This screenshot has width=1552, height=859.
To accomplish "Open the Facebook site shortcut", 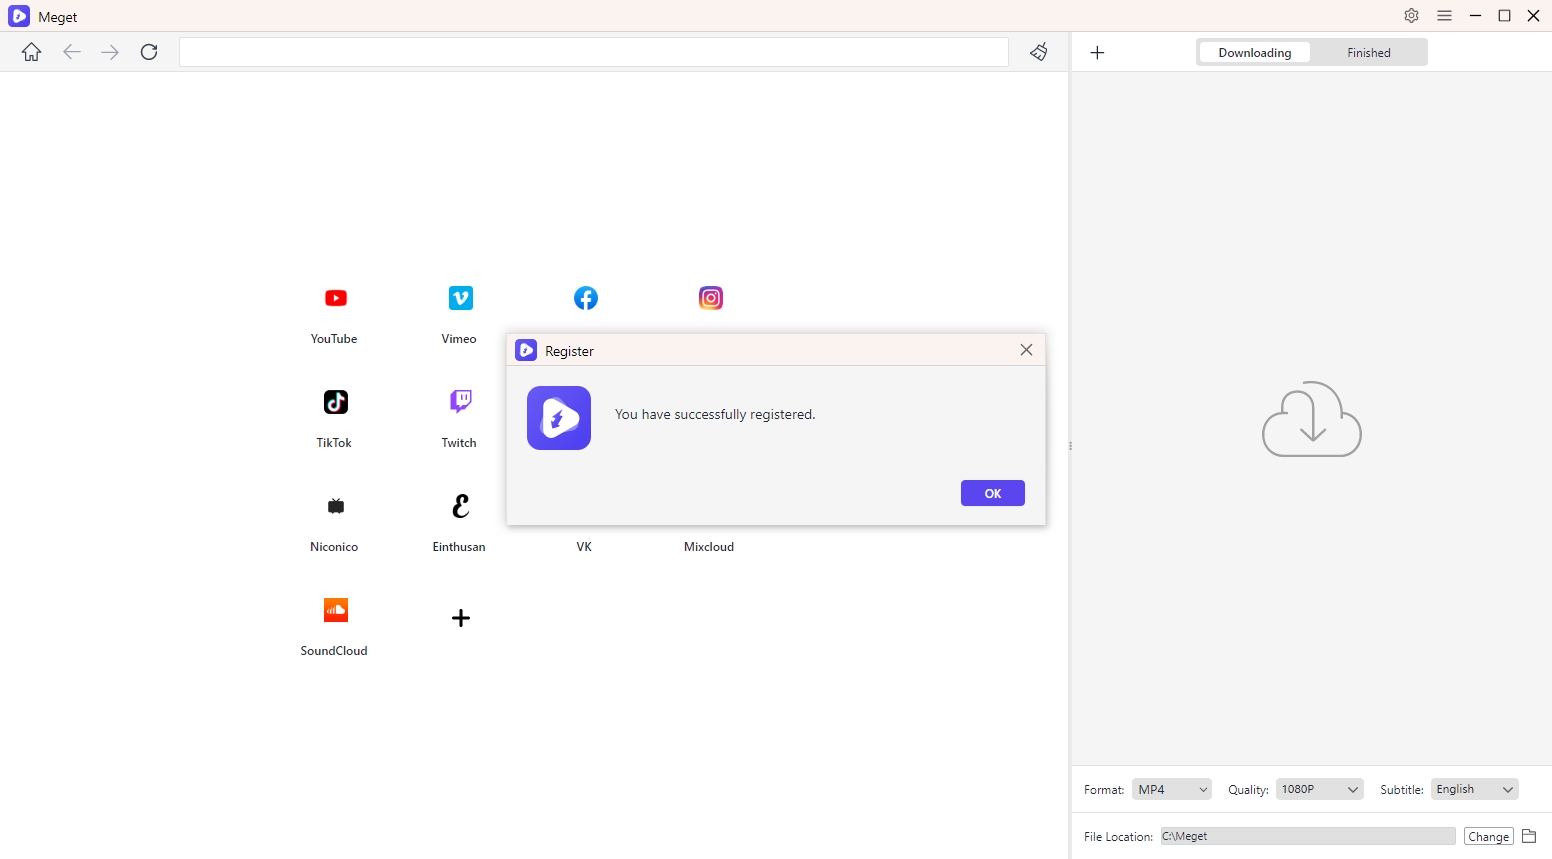I will [586, 298].
